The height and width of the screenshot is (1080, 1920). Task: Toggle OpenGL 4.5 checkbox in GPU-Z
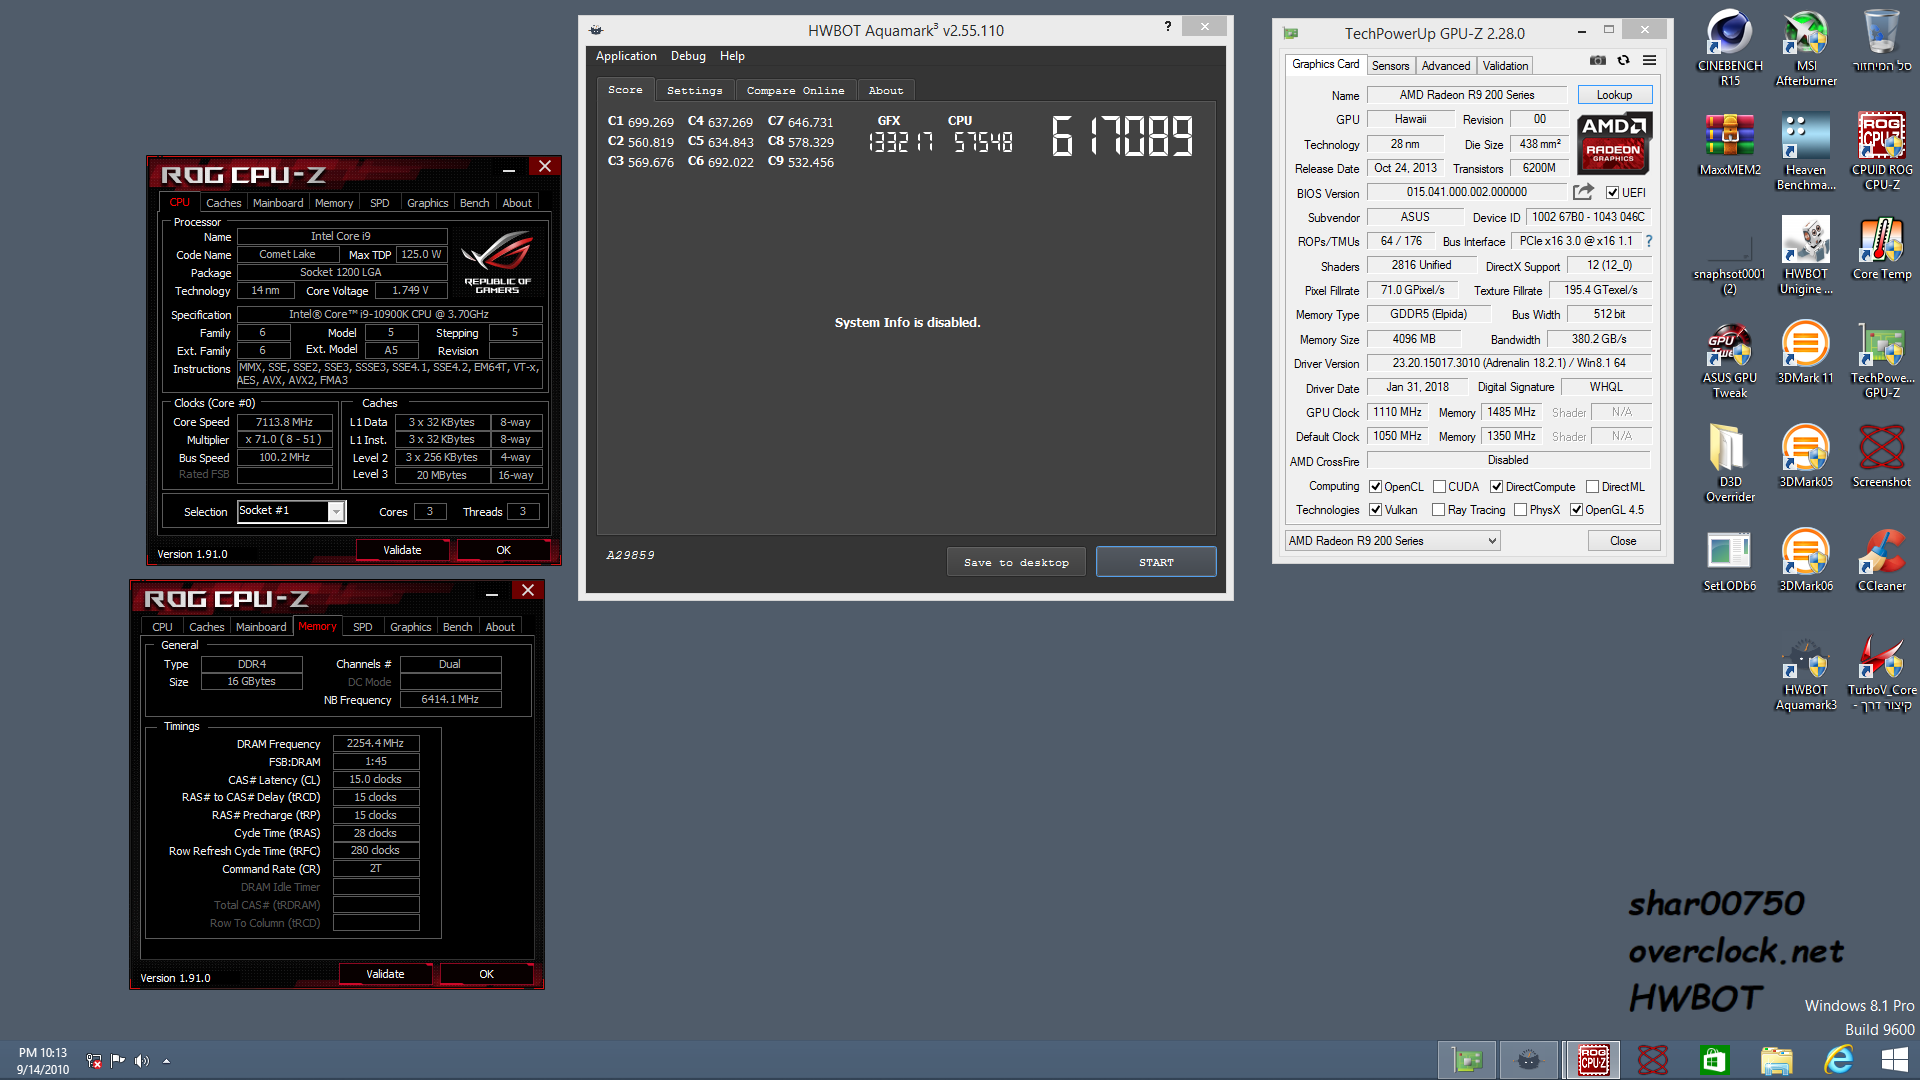[x=1576, y=510]
